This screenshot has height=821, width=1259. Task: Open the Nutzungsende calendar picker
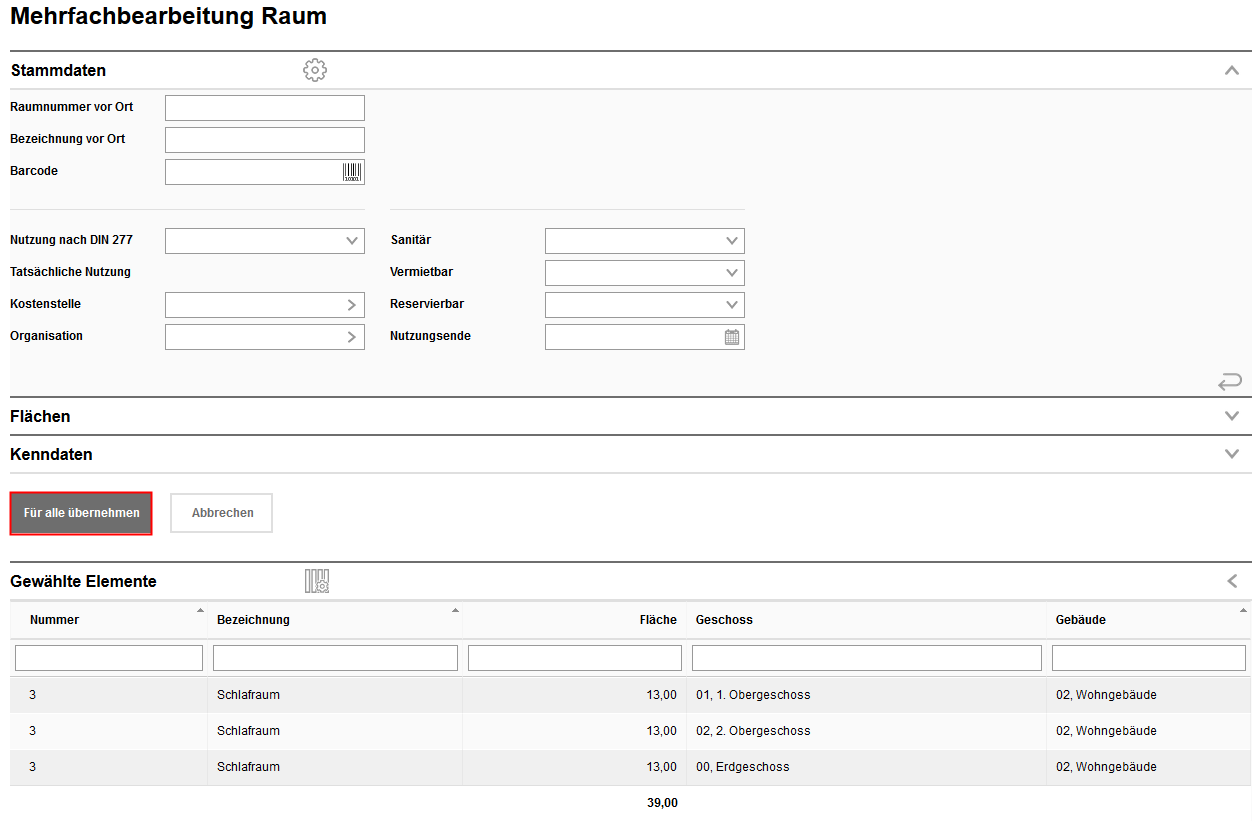pos(732,337)
